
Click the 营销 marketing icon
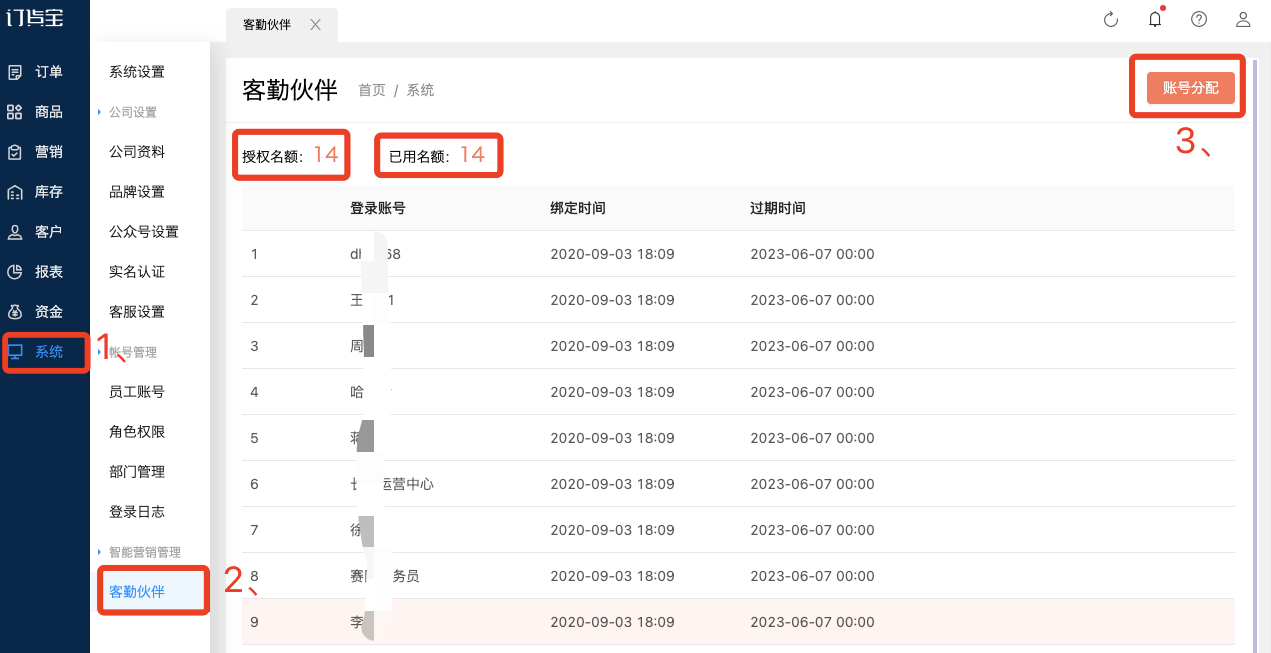click(15, 152)
